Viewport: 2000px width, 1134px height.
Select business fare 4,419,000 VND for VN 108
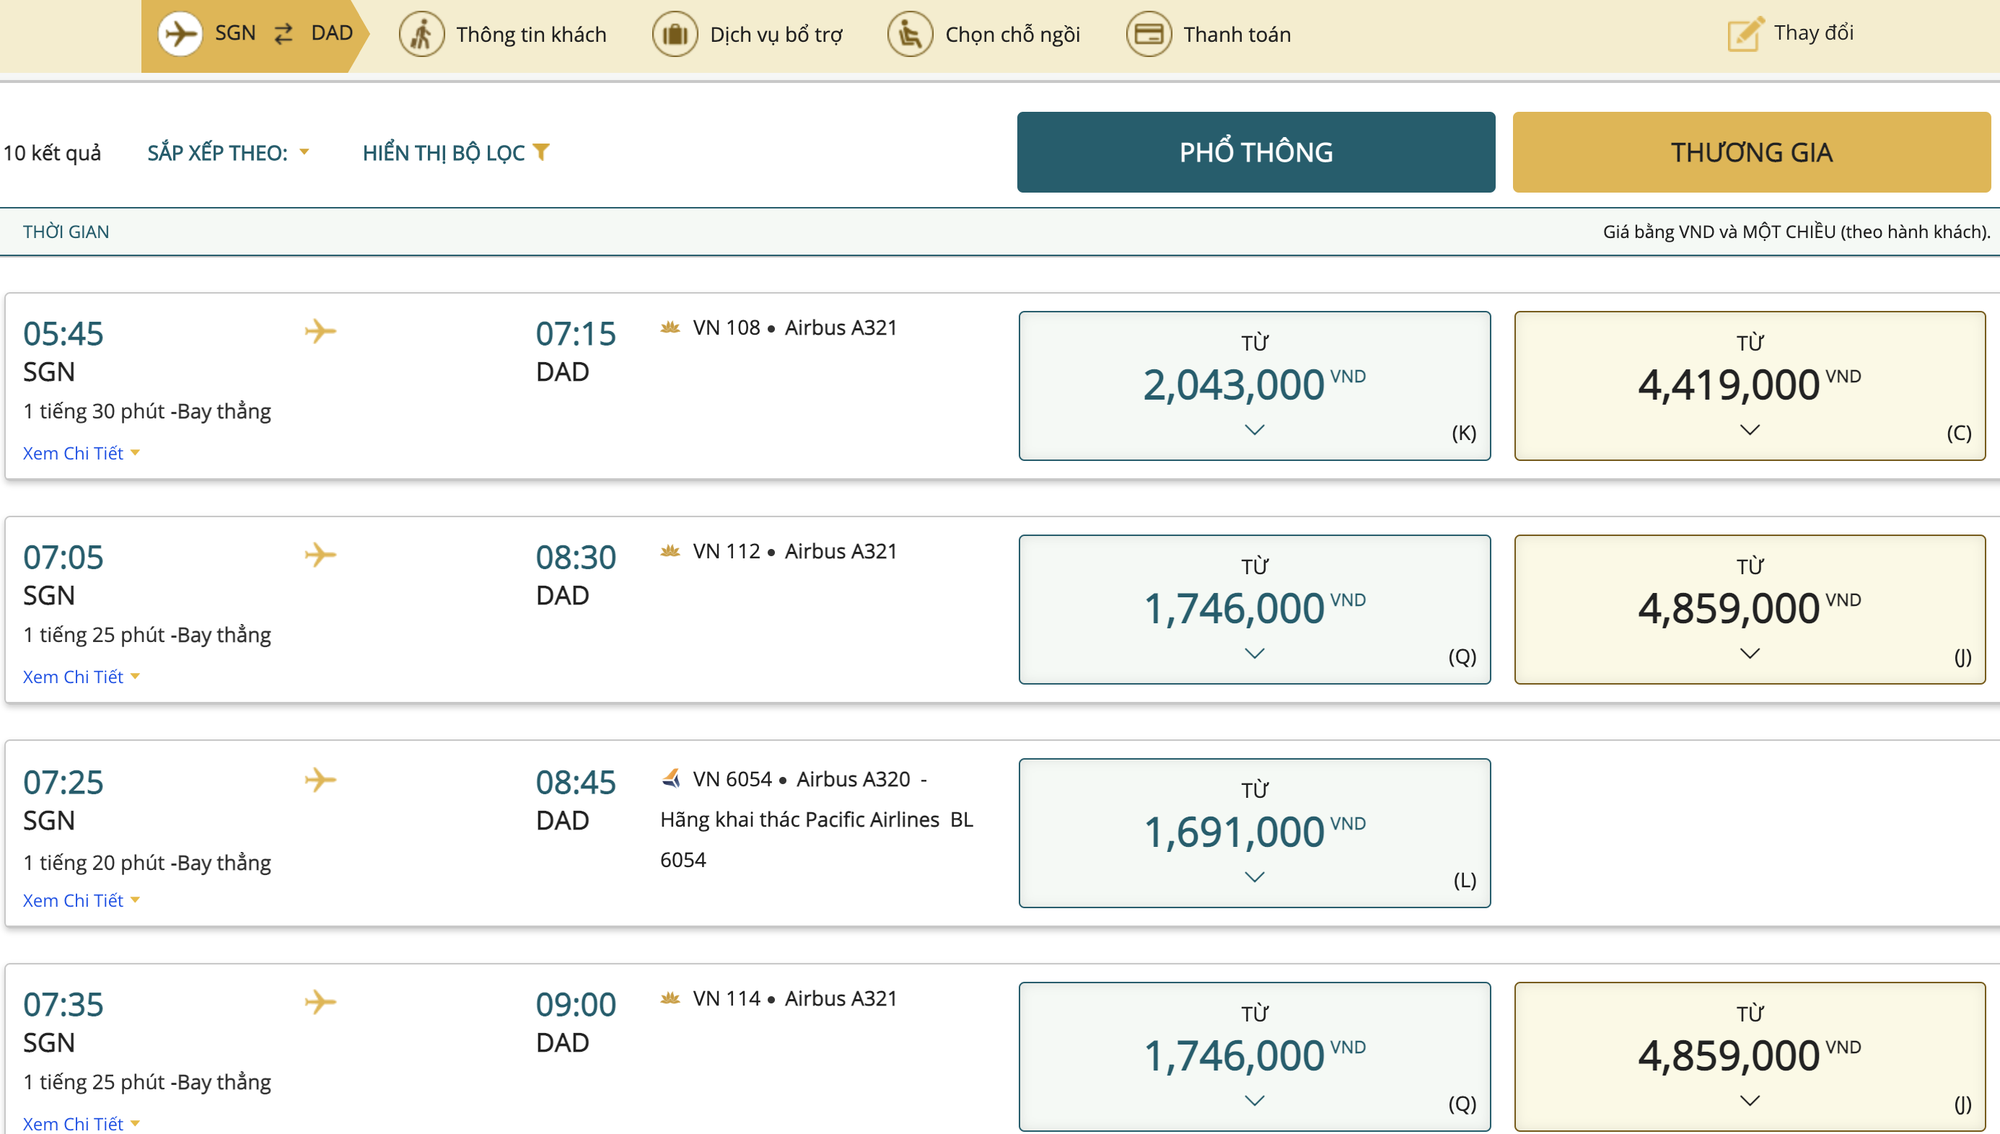tap(1750, 386)
